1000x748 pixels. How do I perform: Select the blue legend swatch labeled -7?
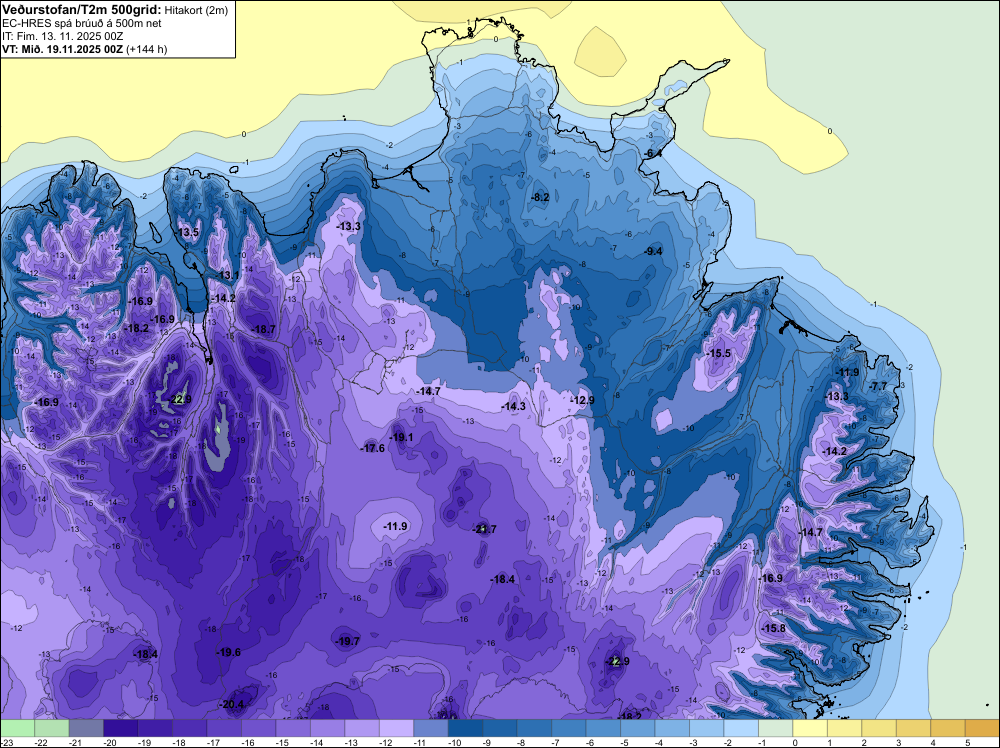pyautogui.click(x=569, y=728)
